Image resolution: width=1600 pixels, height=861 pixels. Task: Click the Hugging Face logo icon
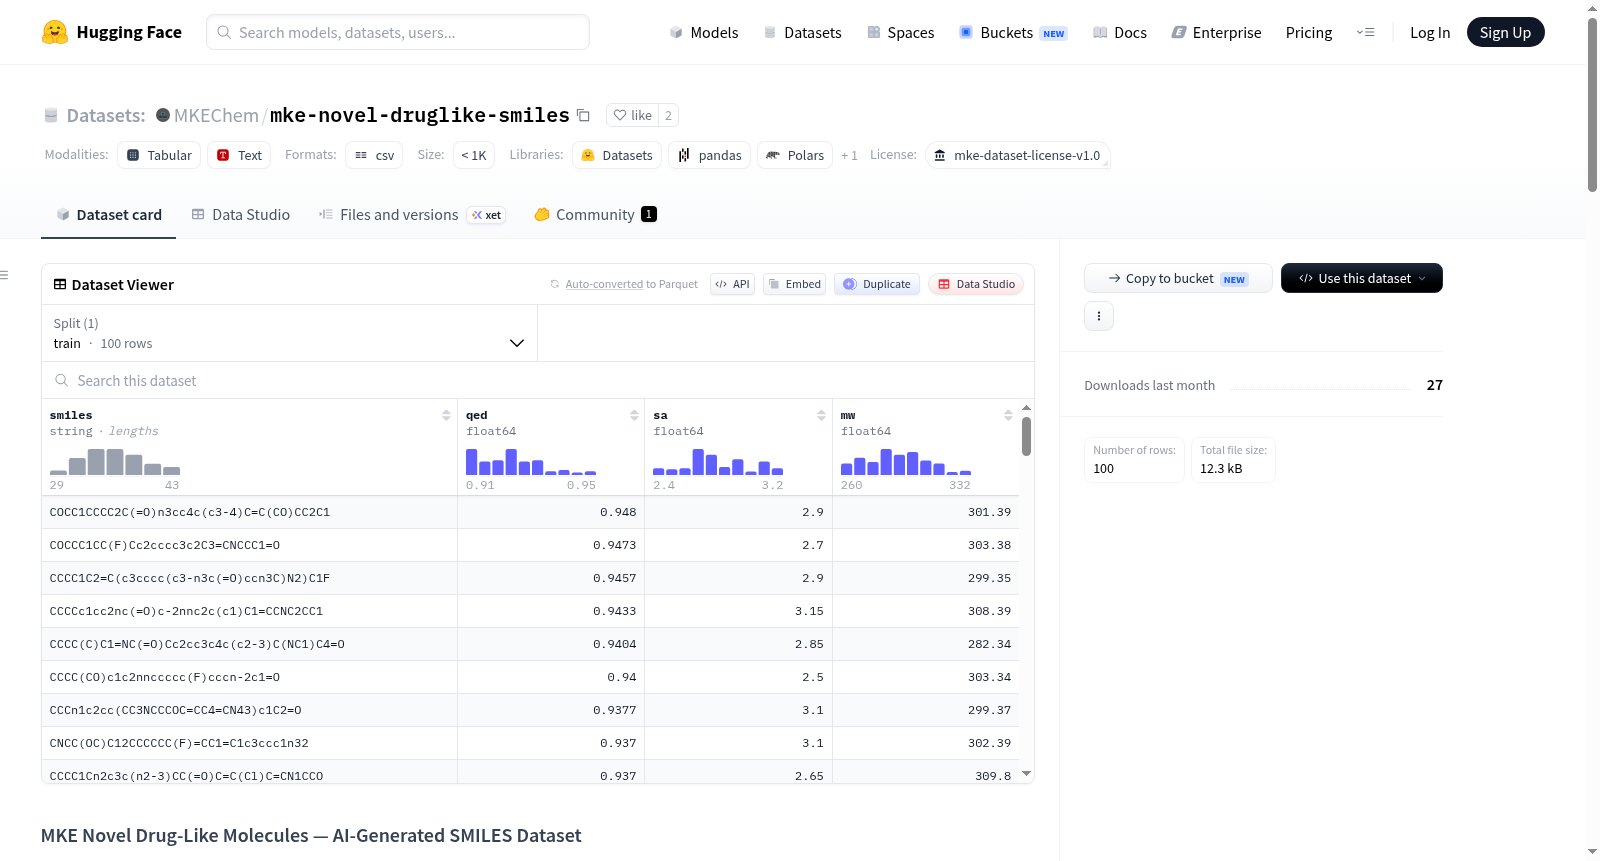55,32
